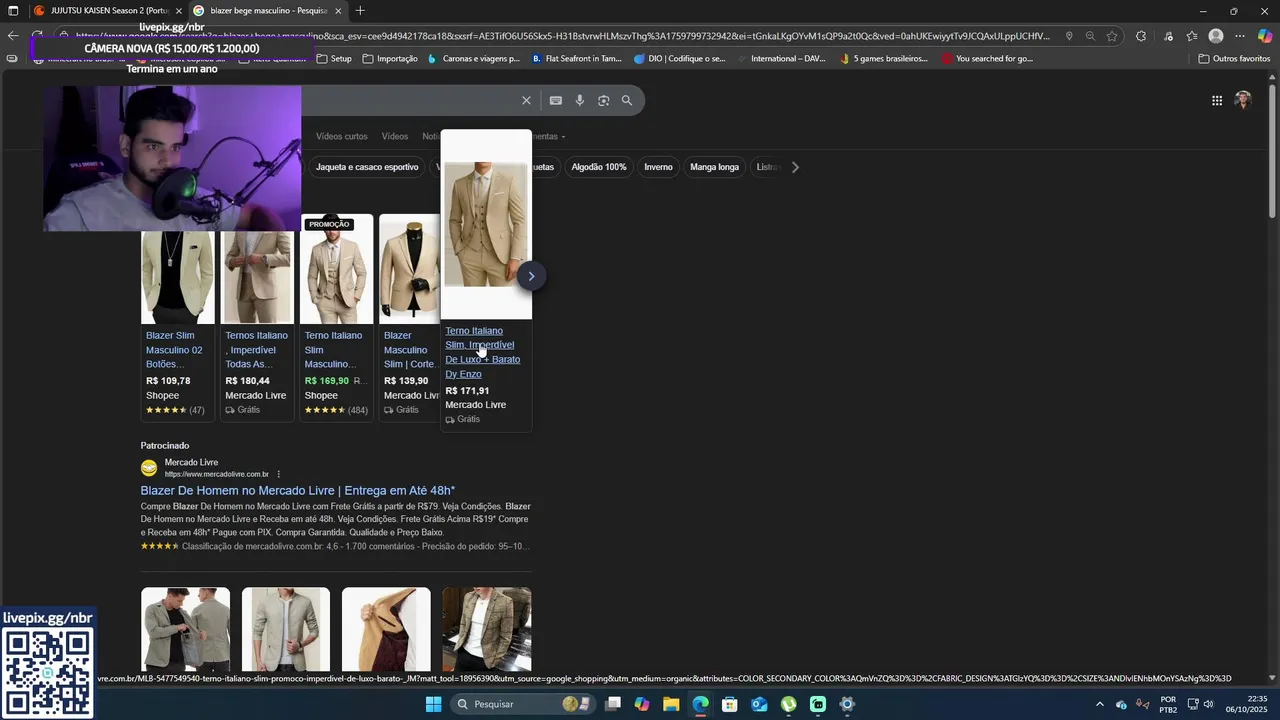This screenshot has width=1280, height=720.
Task: Clear the Google search box with X
Action: click(x=526, y=100)
